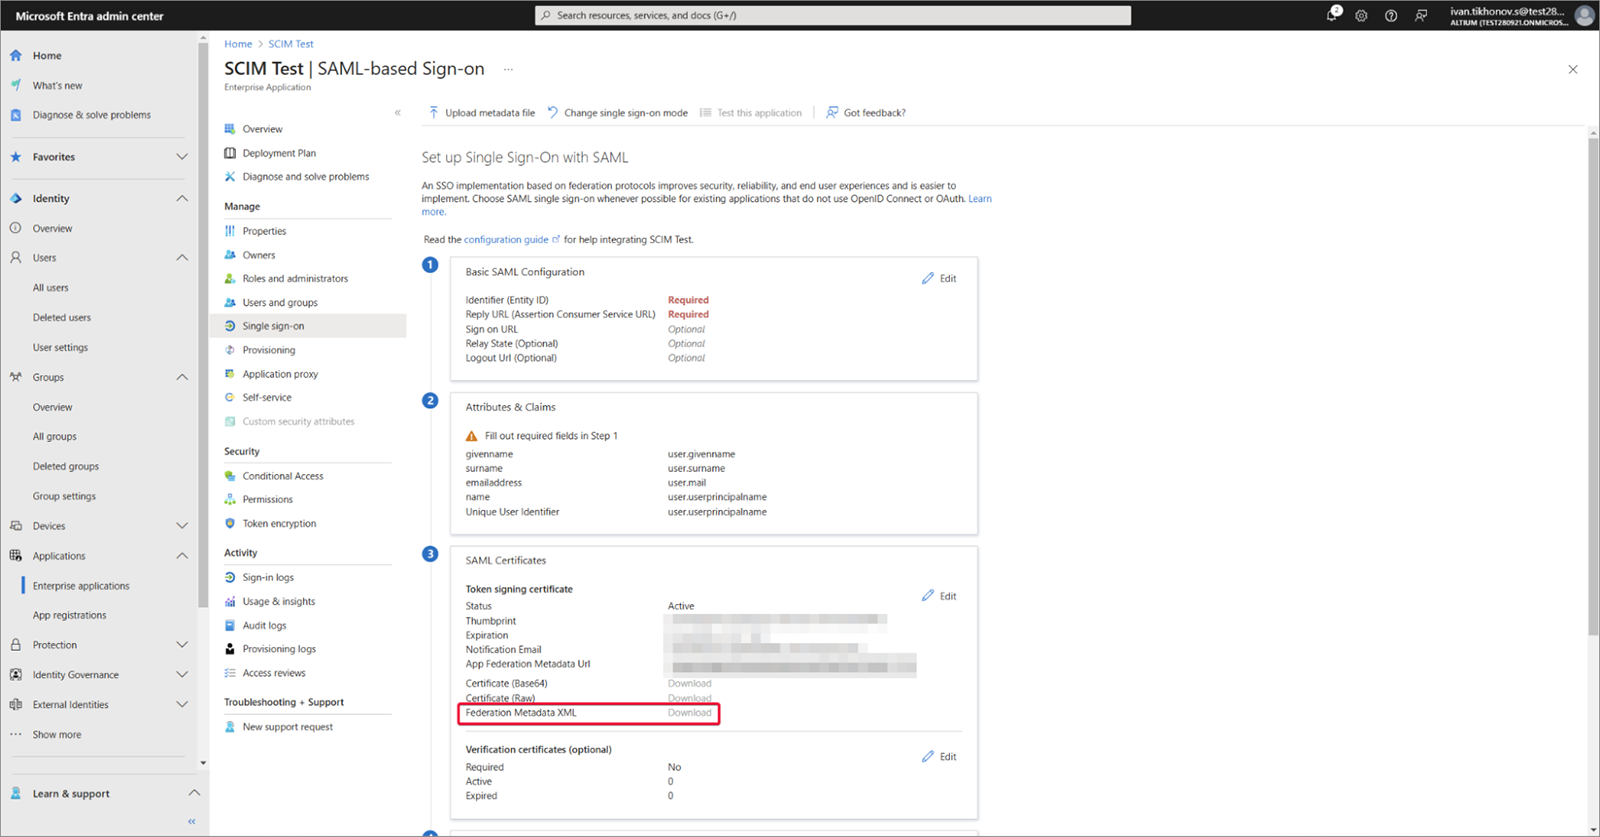Collapse the Identity section chevron
The width and height of the screenshot is (1600, 837).
pos(182,199)
